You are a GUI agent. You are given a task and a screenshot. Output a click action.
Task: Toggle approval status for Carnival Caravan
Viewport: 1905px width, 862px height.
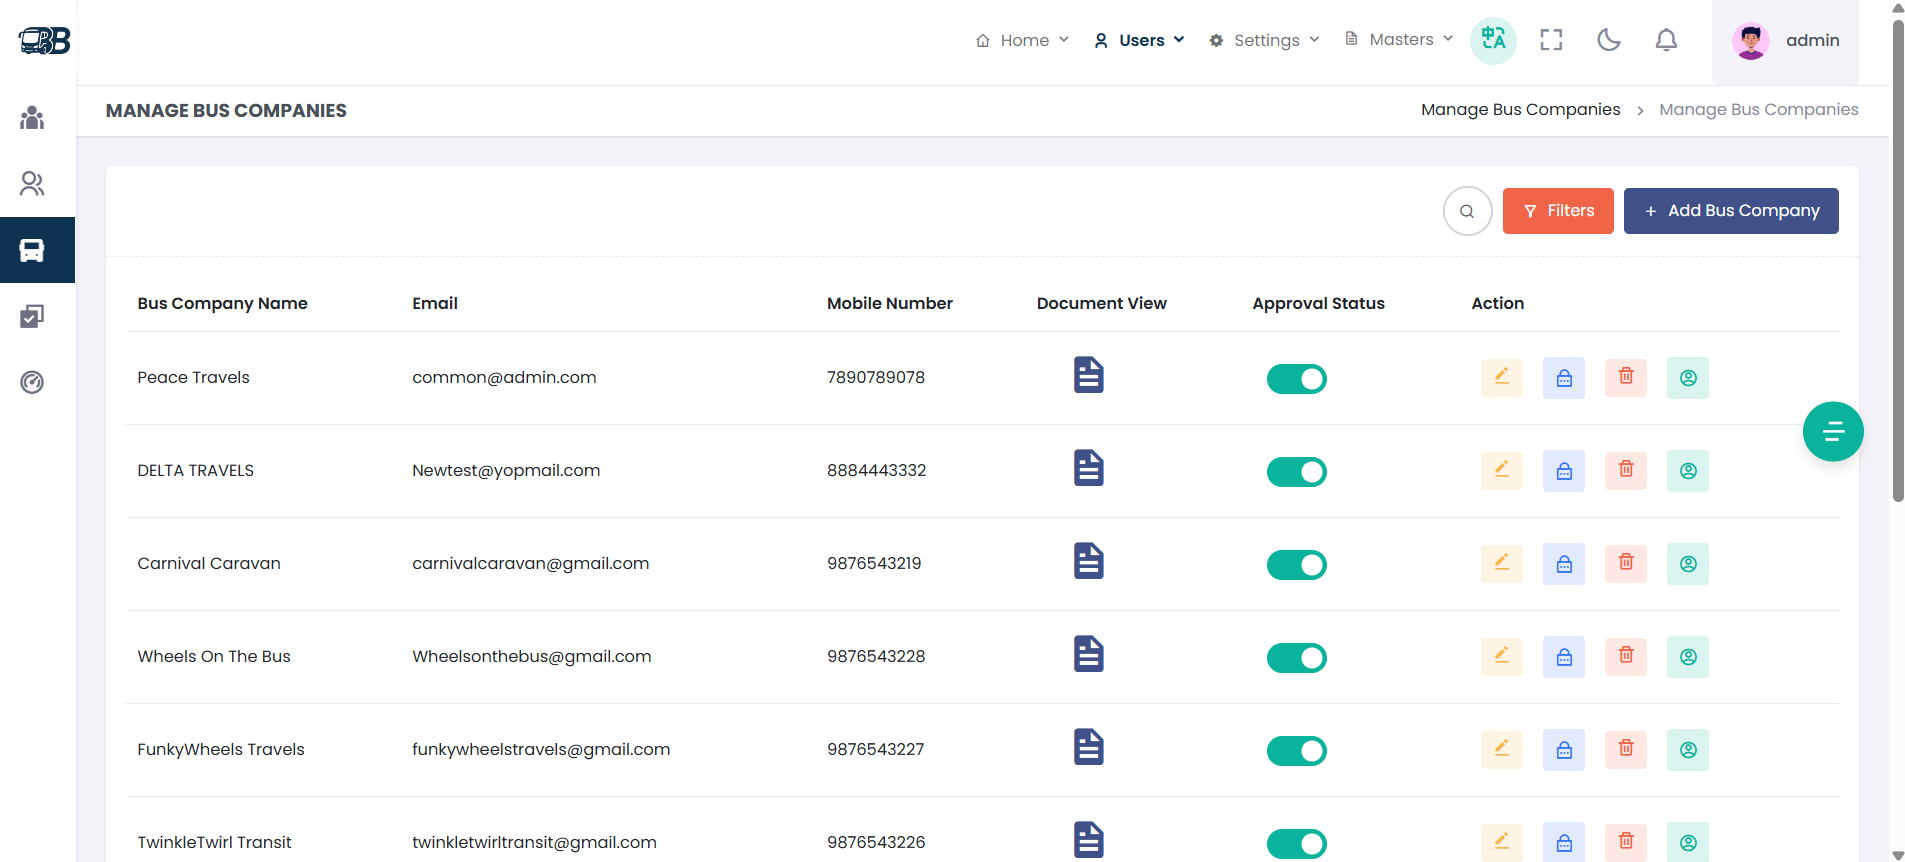click(x=1296, y=565)
